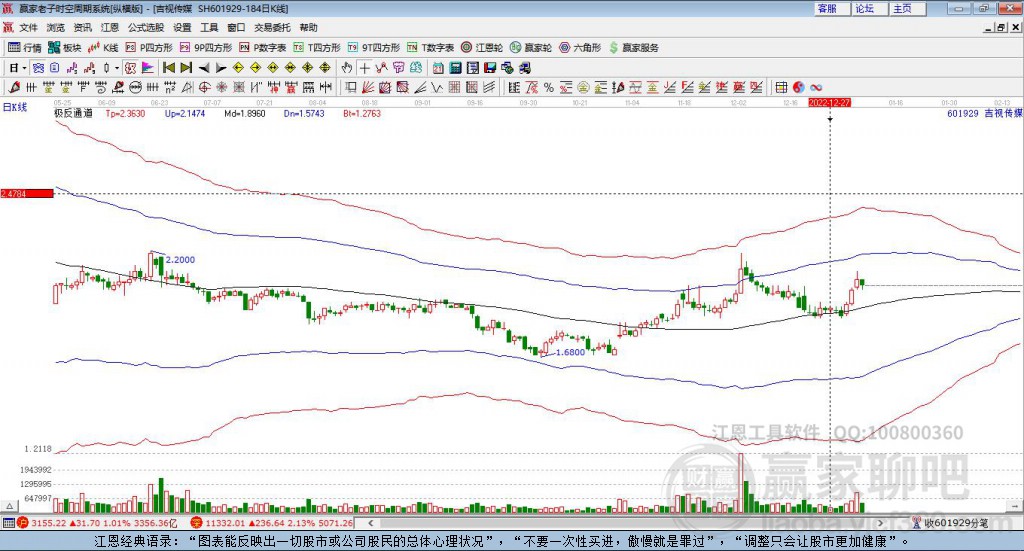Viewport: 1024px width, 551px height.
Task: Click the 主页 homepage button
Action: [x=902, y=8]
